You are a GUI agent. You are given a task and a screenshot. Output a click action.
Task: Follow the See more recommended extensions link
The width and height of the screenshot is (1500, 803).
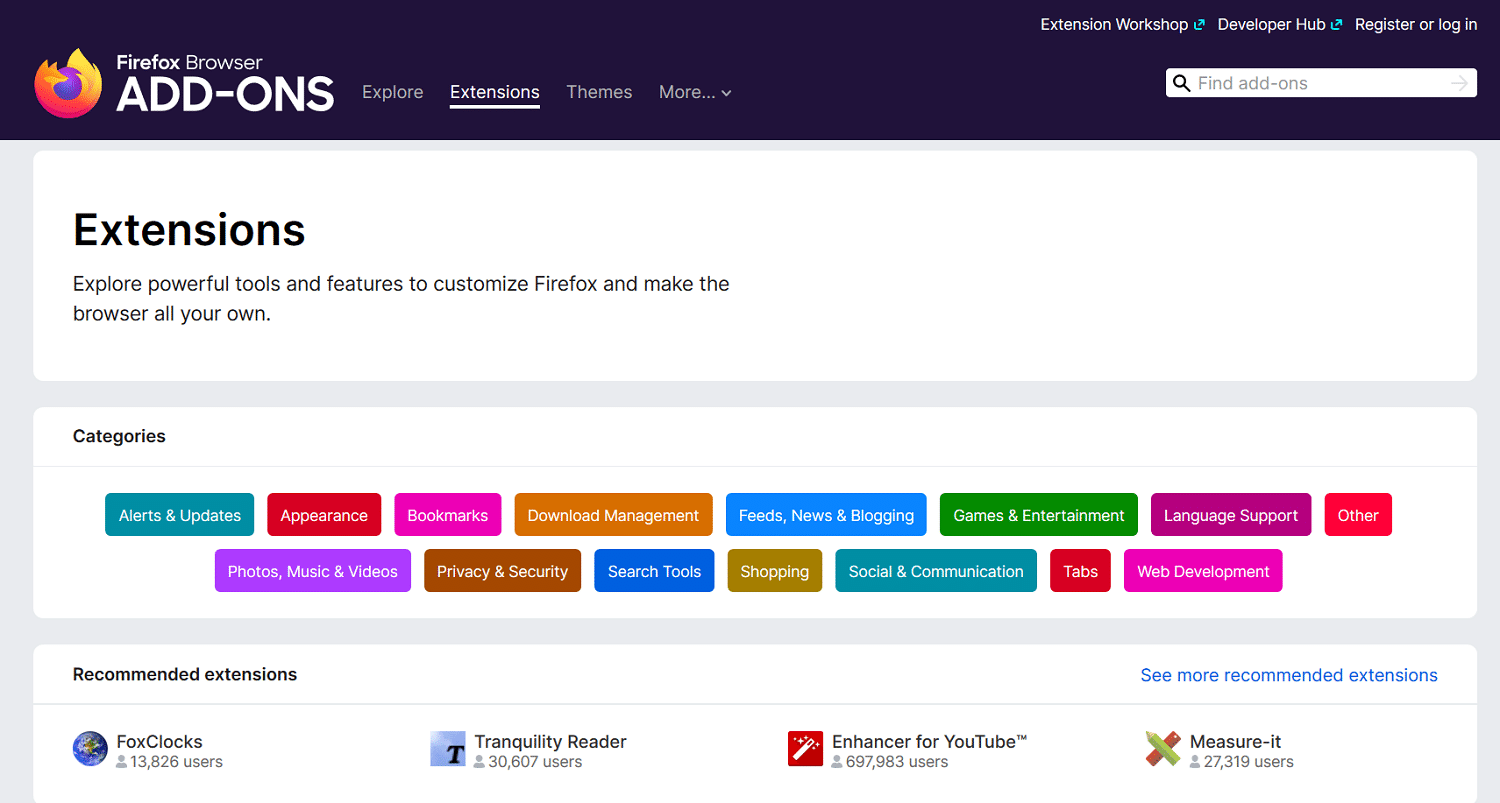(x=1289, y=674)
